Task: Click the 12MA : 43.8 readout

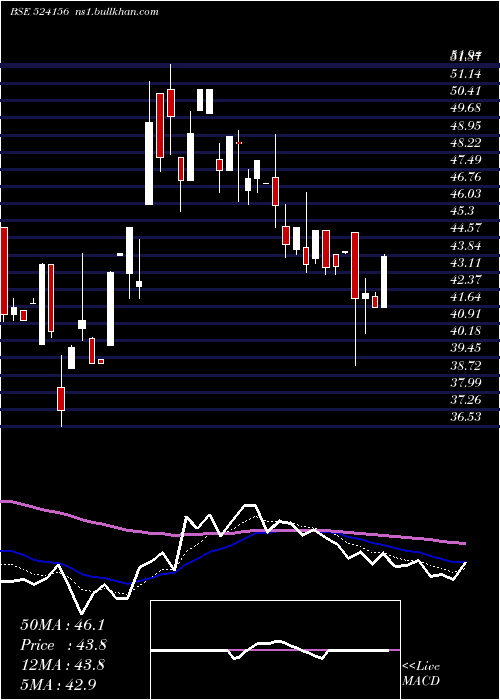Action: [62, 665]
